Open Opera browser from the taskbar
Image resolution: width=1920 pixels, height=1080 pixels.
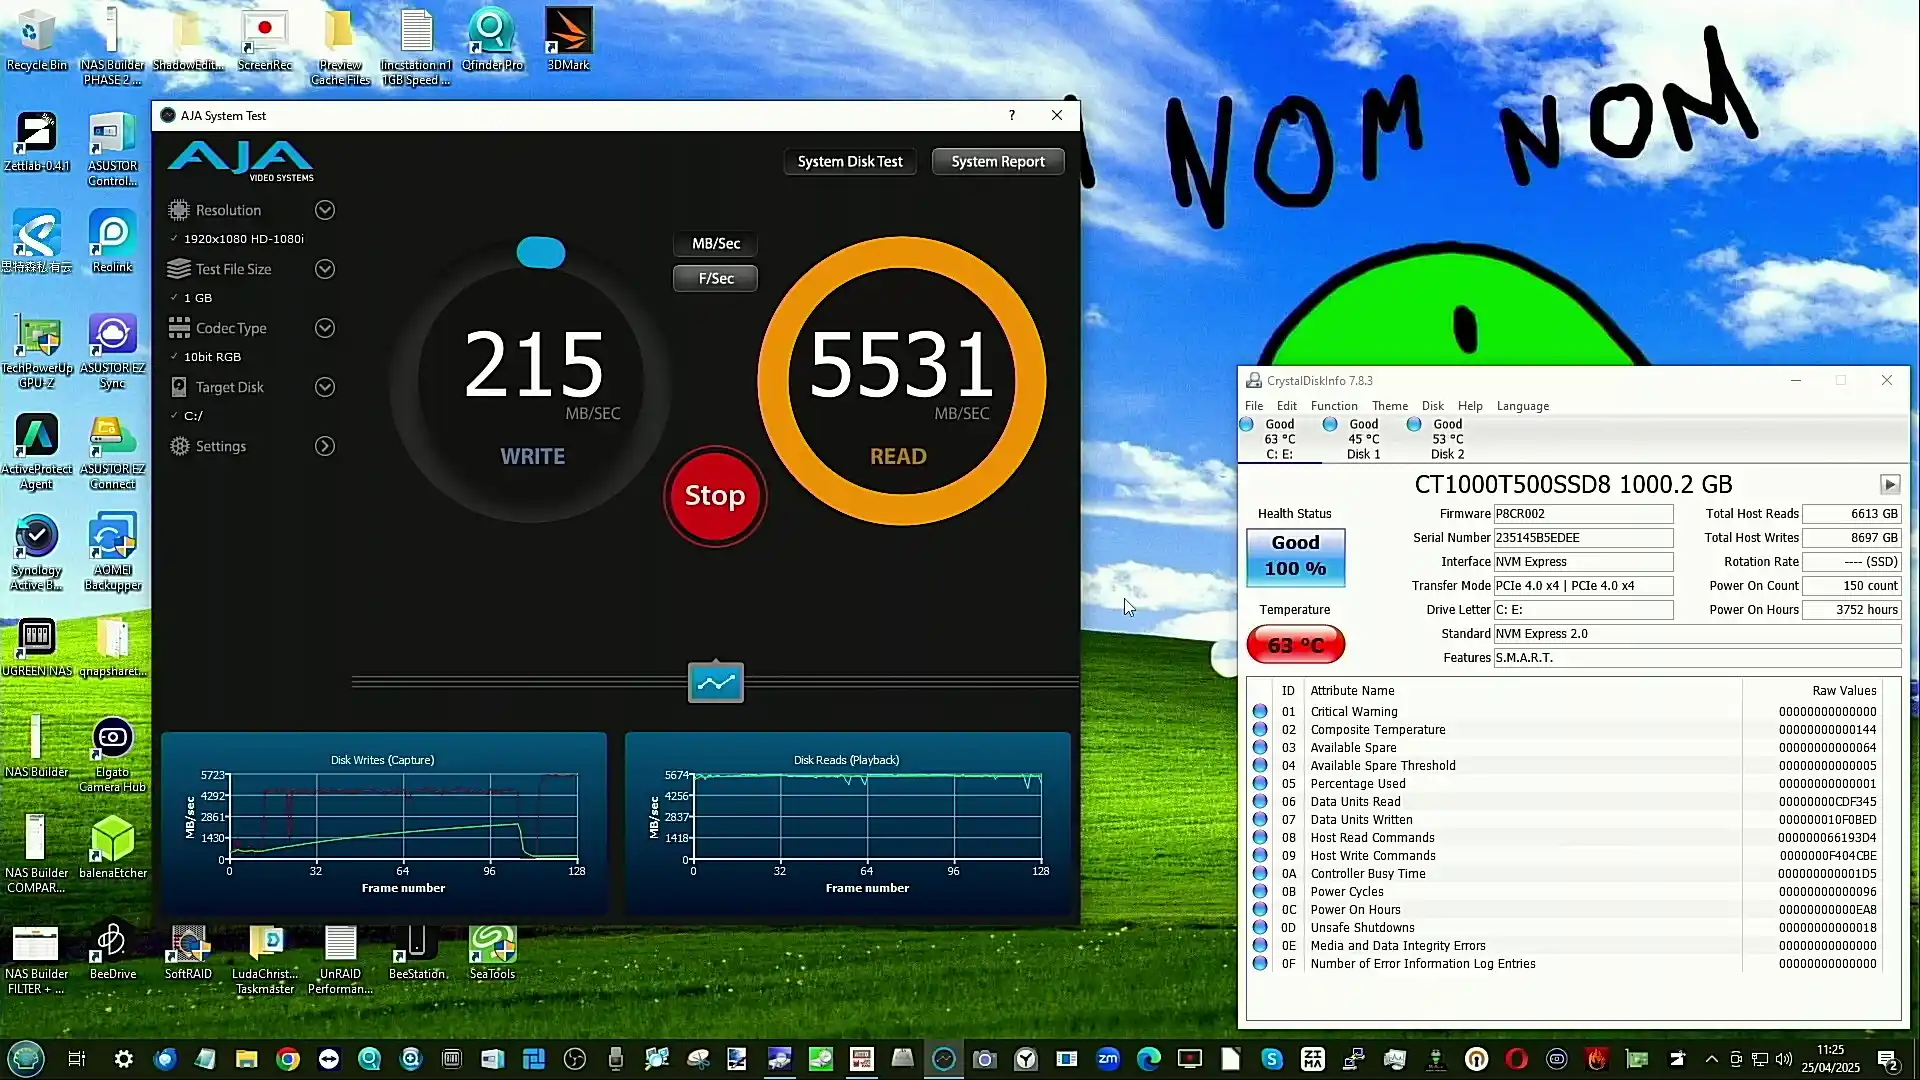tap(1517, 1059)
